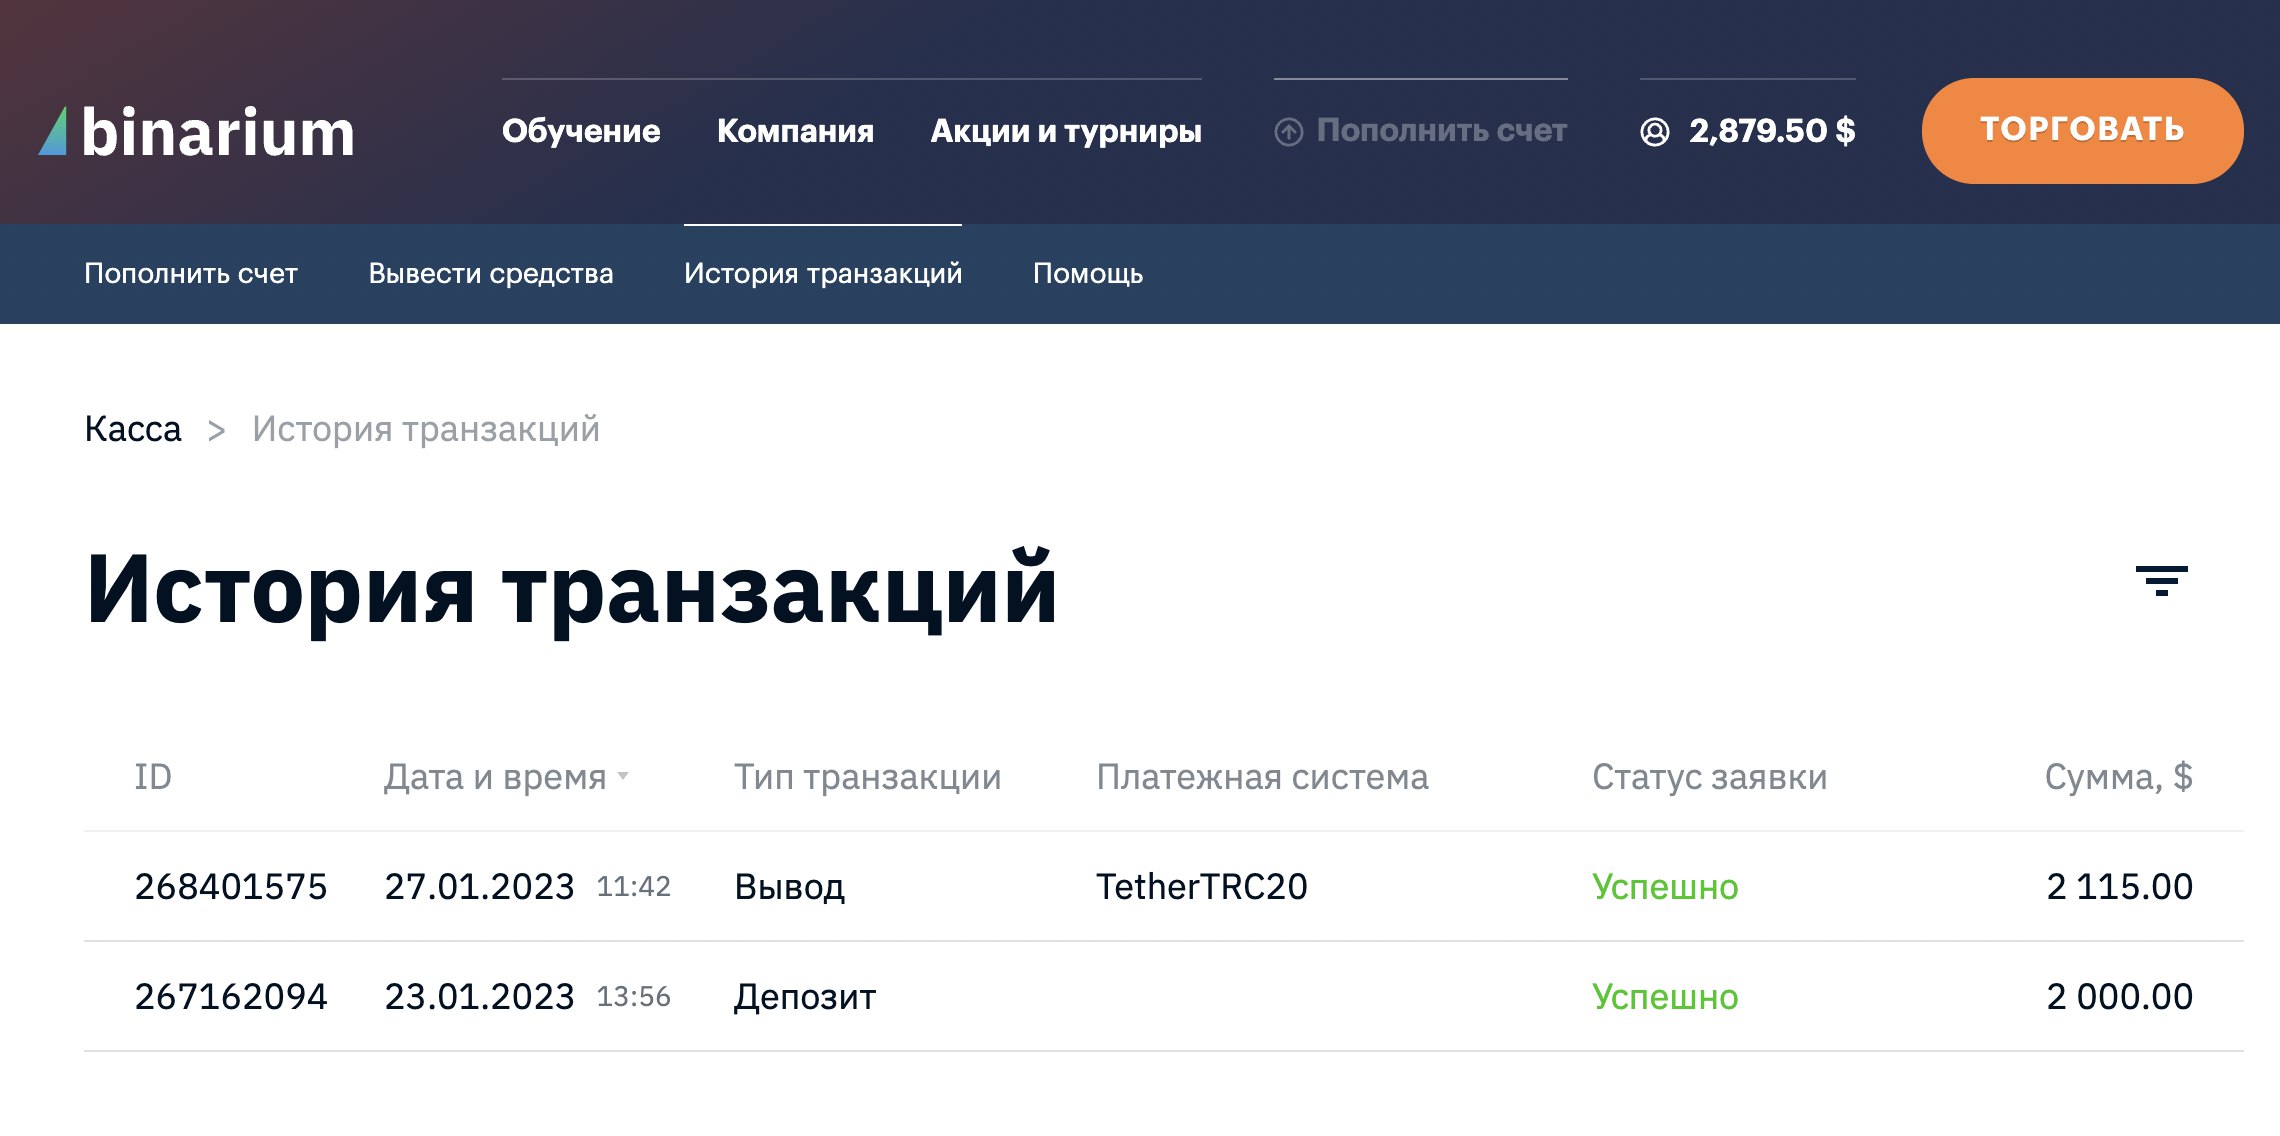This screenshot has height=1136, width=2280.
Task: Click Сумма, $ column header
Action: coord(2118,777)
